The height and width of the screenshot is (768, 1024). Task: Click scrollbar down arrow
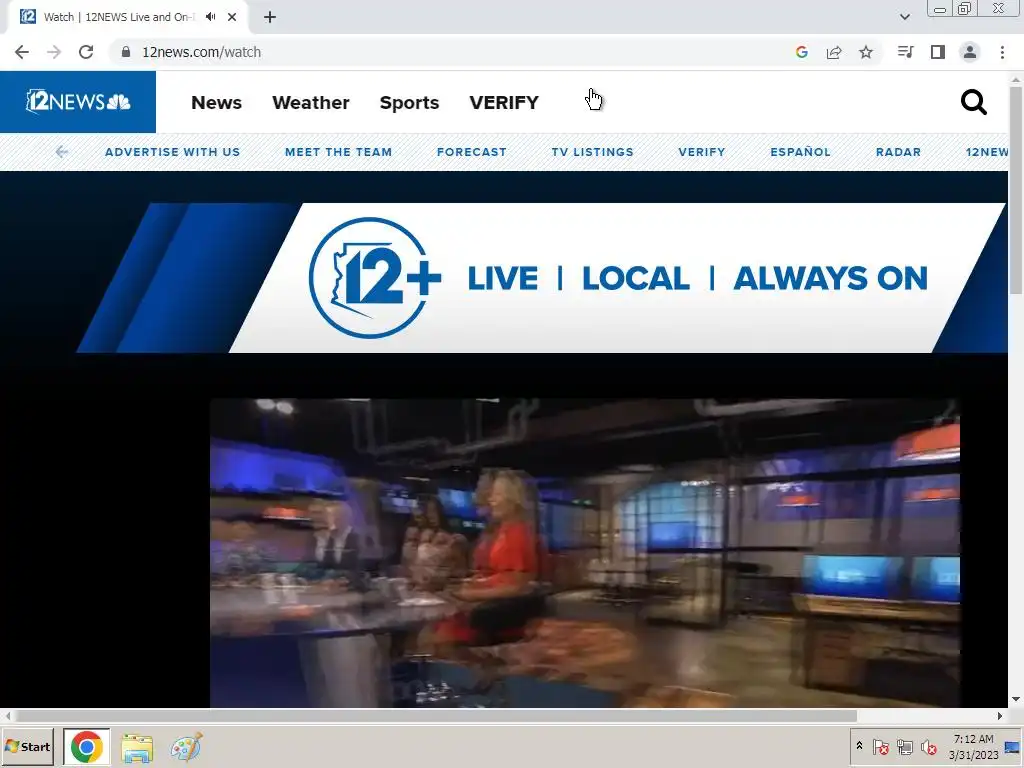[x=1016, y=699]
